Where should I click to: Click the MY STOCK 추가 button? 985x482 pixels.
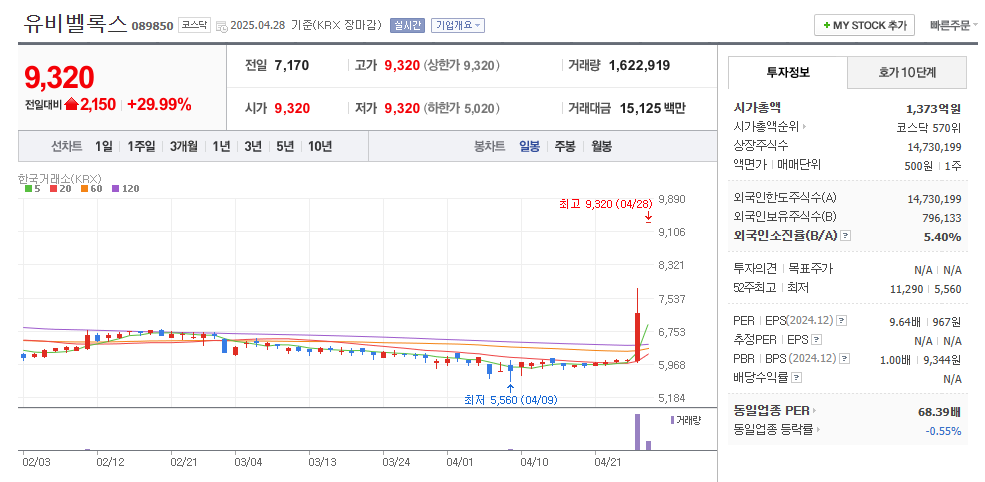(x=864, y=26)
